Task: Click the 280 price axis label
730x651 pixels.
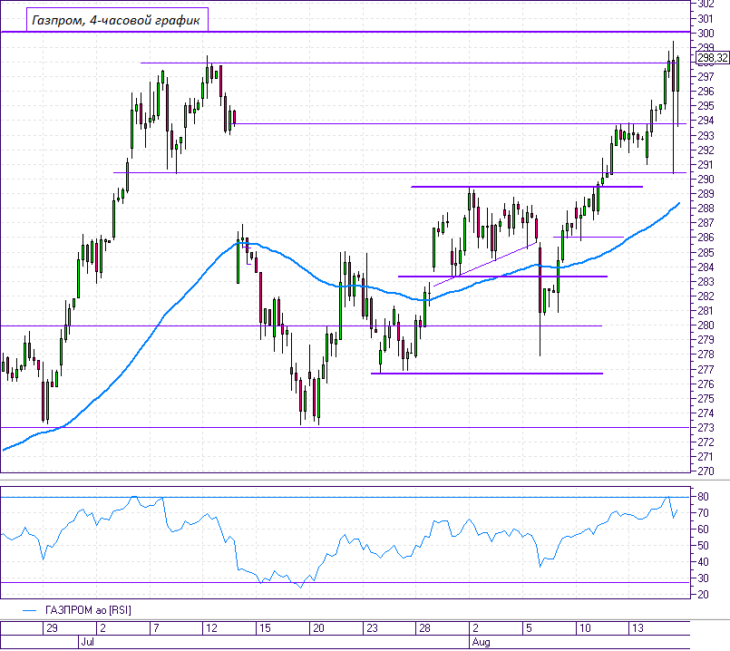Action: point(706,325)
